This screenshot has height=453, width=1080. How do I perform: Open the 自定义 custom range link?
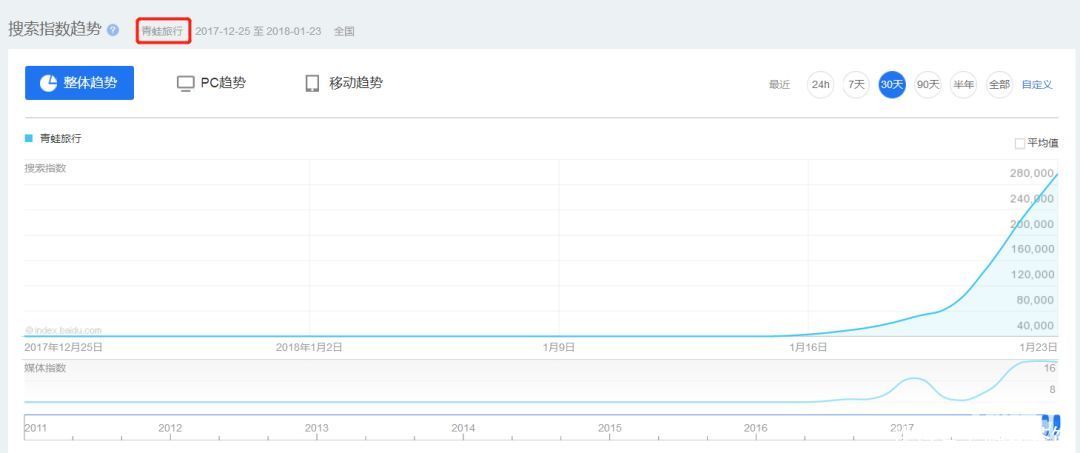(x=1037, y=85)
